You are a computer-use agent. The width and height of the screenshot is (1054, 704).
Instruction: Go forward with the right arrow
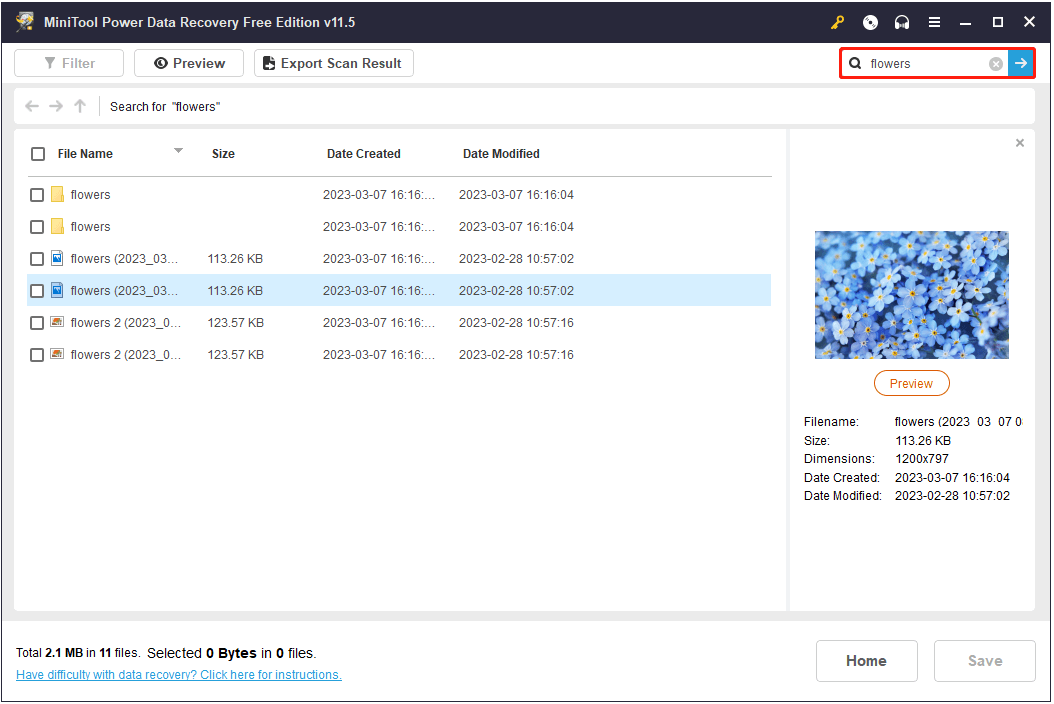pyautogui.click(x=56, y=106)
